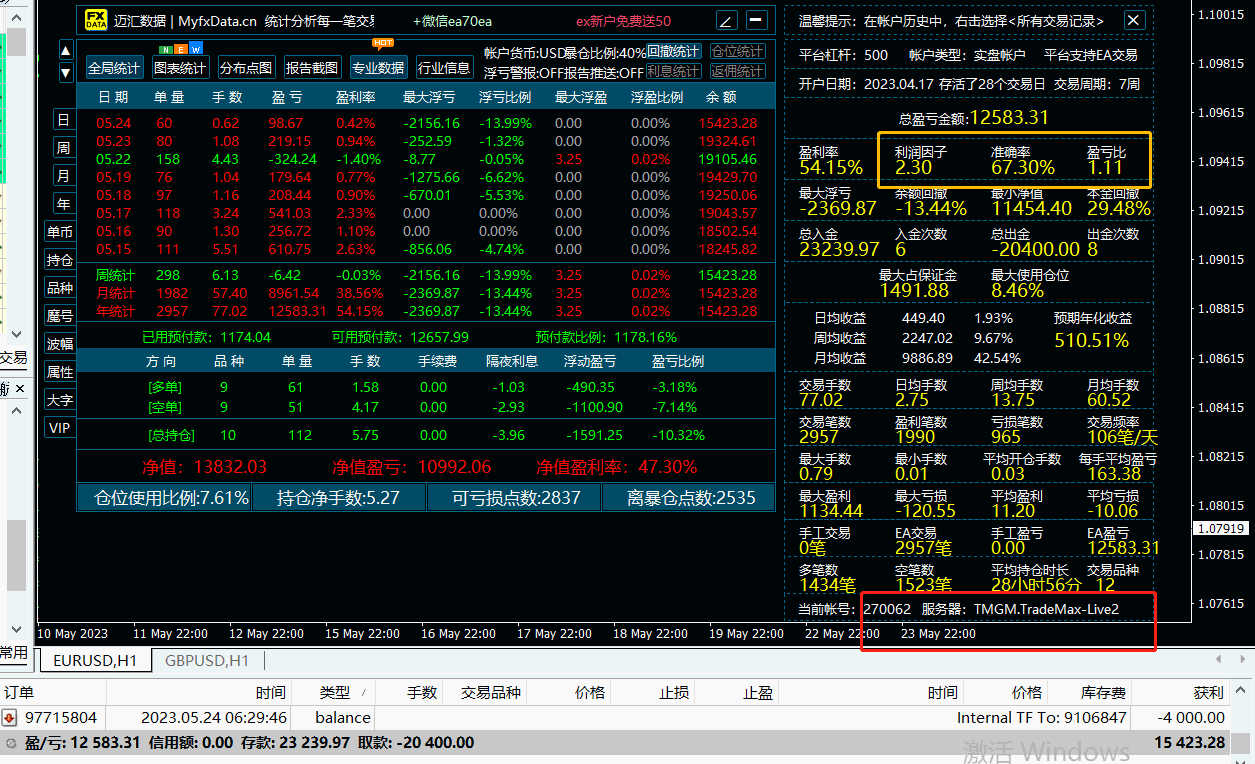Viewport: 1255px width, 764px height.
Task: Select the 周 period side button
Action: pyautogui.click(x=63, y=148)
